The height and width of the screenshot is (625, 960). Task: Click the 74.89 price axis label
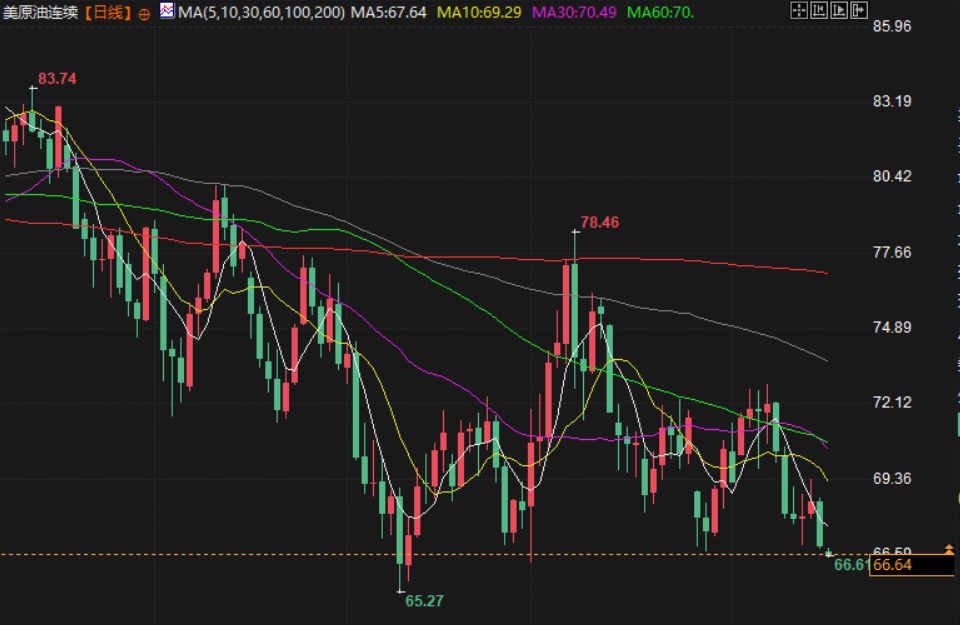(x=891, y=327)
